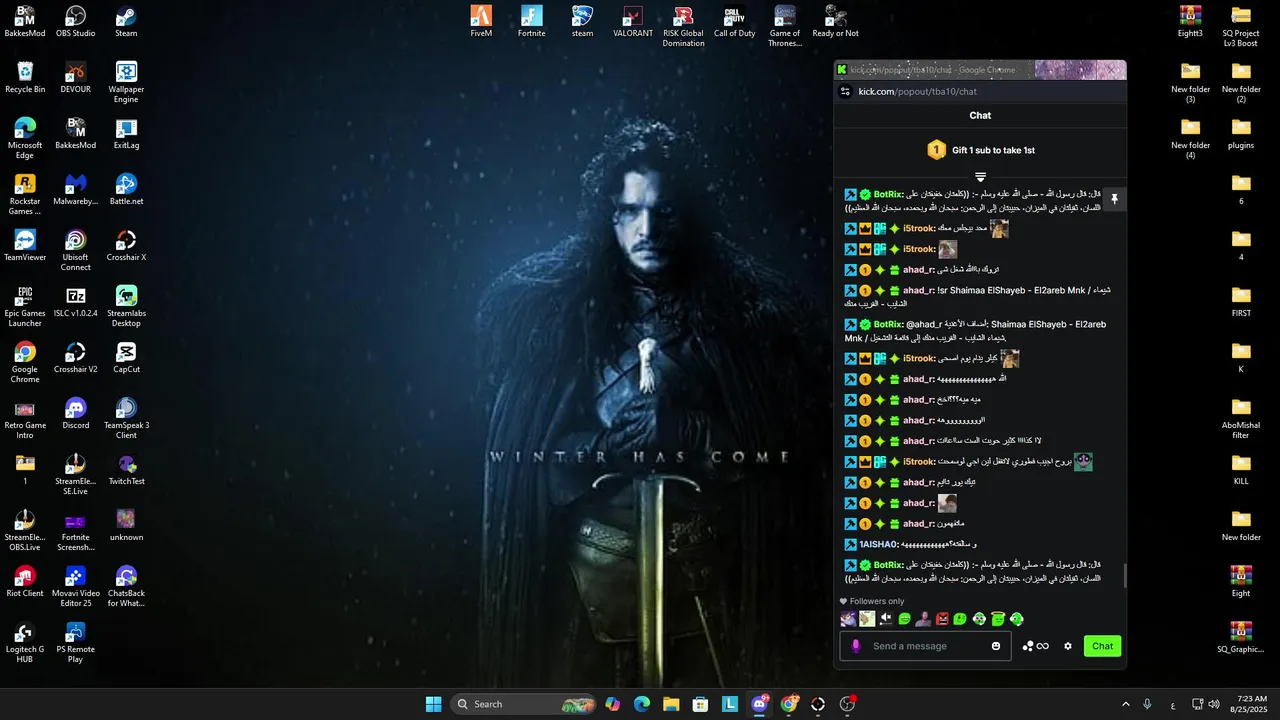Image resolution: width=1280 pixels, height=720 pixels.
Task: Open Rockstar Games Launcher icon
Action: point(25,195)
